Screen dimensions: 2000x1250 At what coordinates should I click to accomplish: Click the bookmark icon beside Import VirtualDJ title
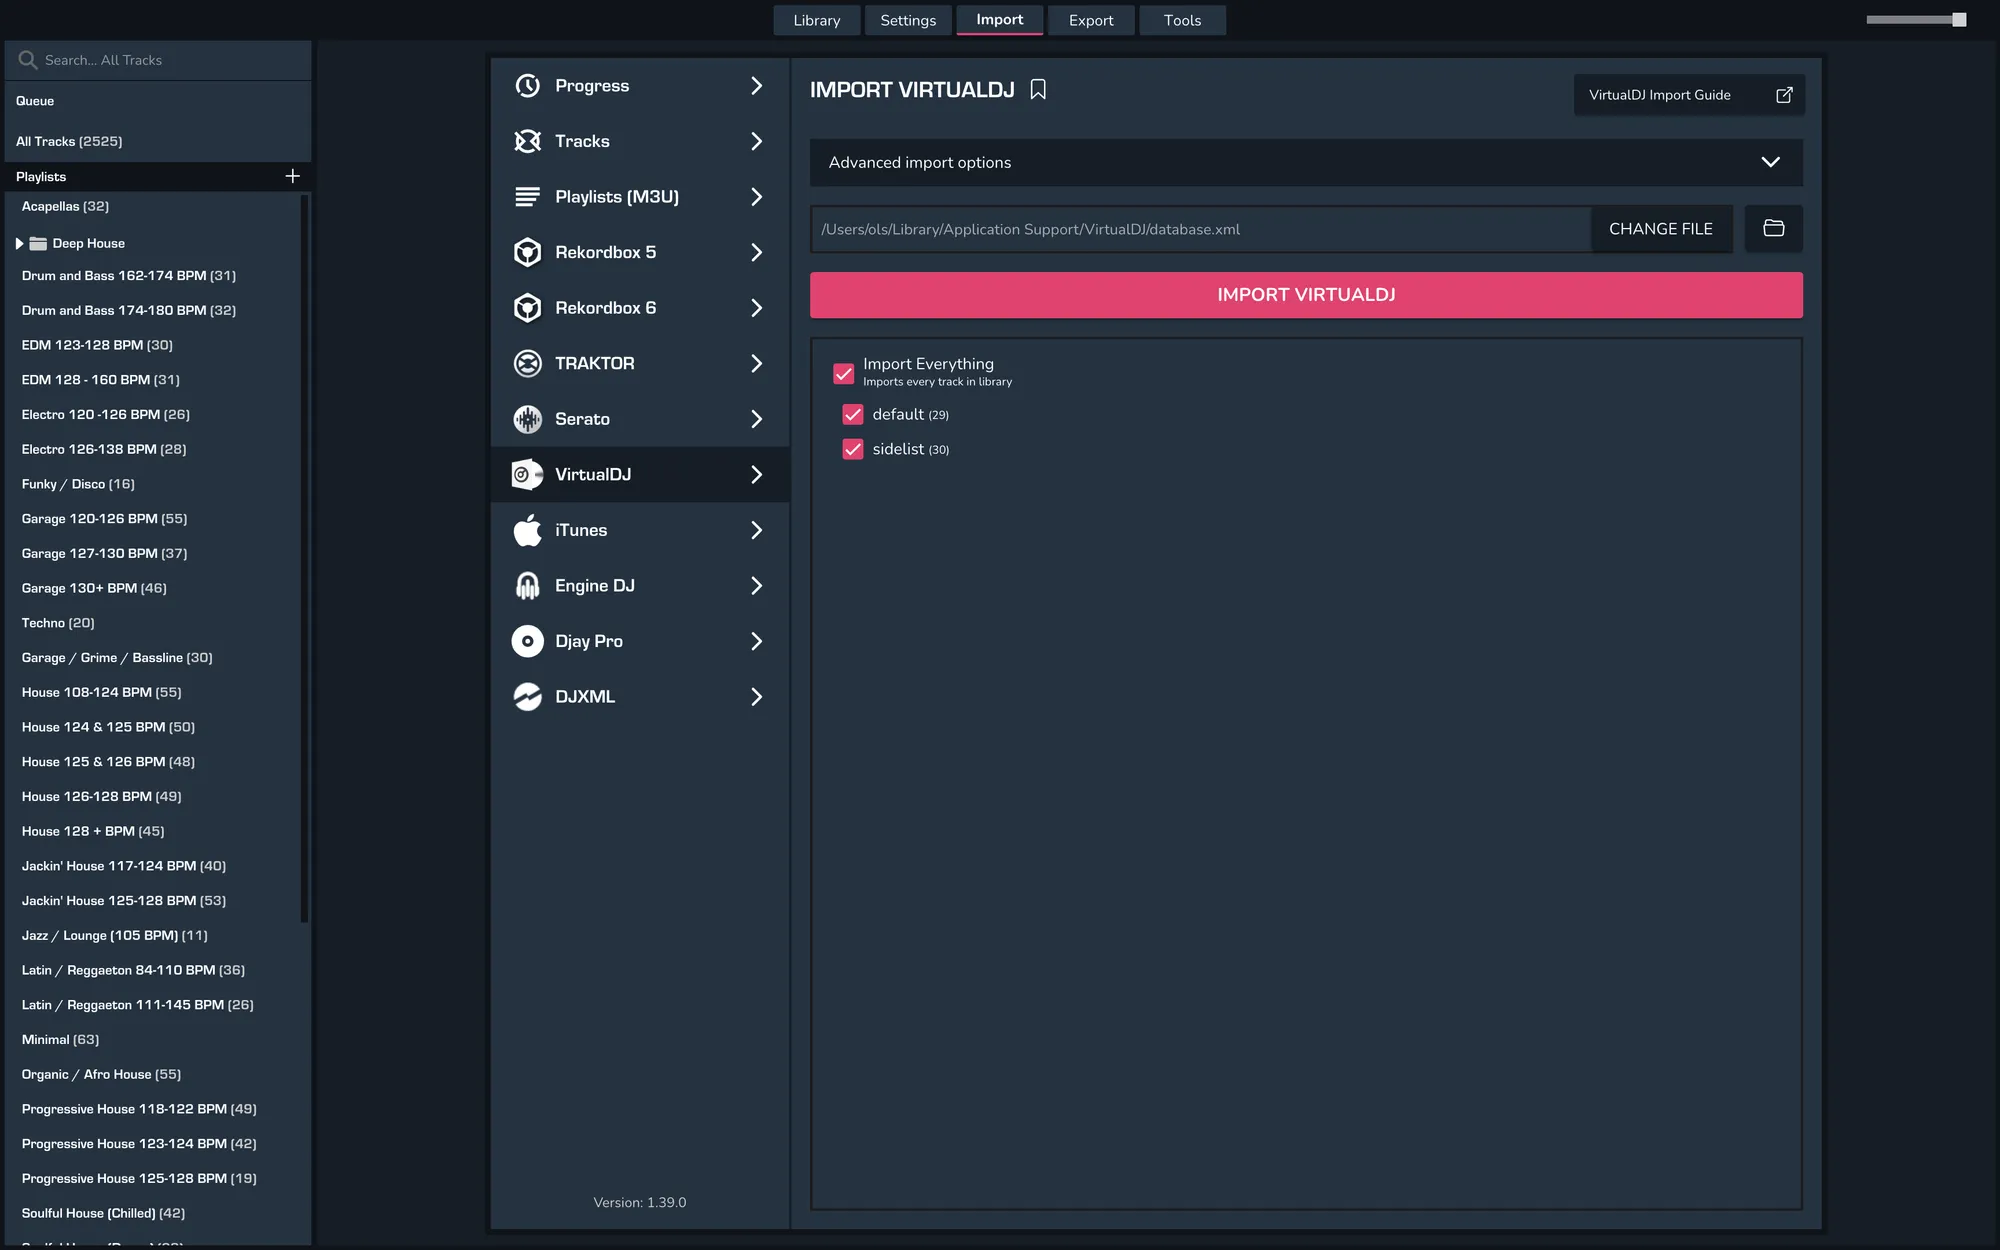pyautogui.click(x=1038, y=90)
